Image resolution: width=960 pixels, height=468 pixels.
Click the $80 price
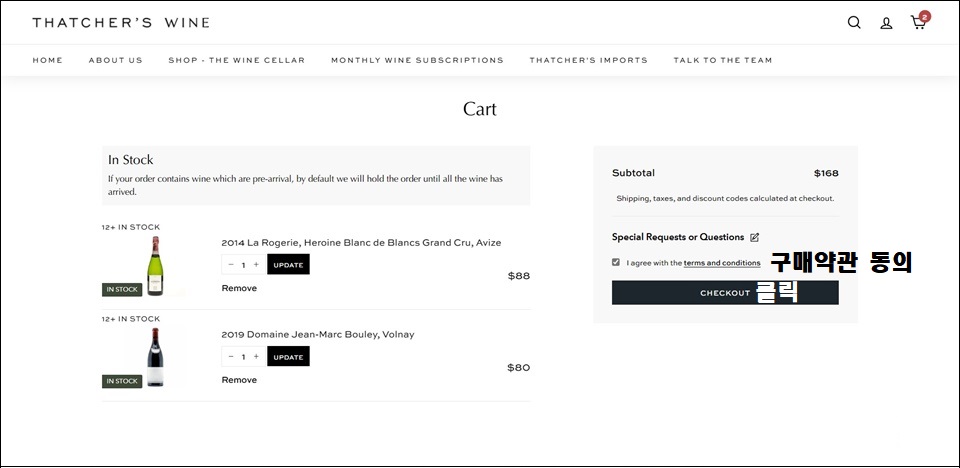(519, 368)
